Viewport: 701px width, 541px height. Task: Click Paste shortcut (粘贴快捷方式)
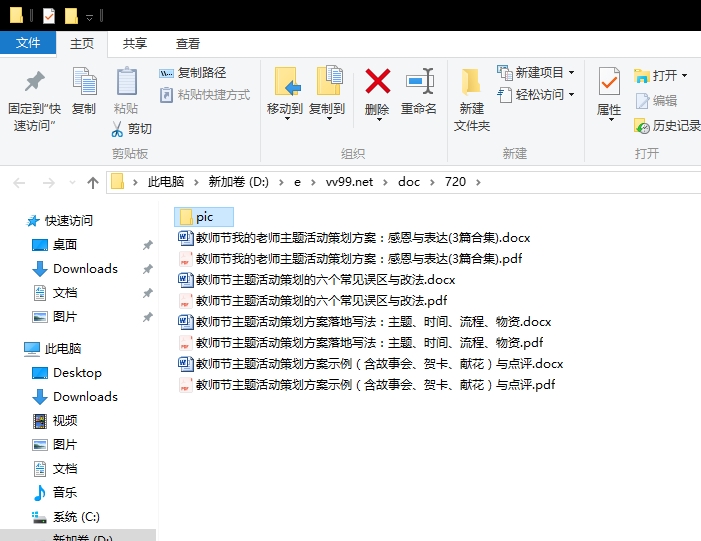205,95
